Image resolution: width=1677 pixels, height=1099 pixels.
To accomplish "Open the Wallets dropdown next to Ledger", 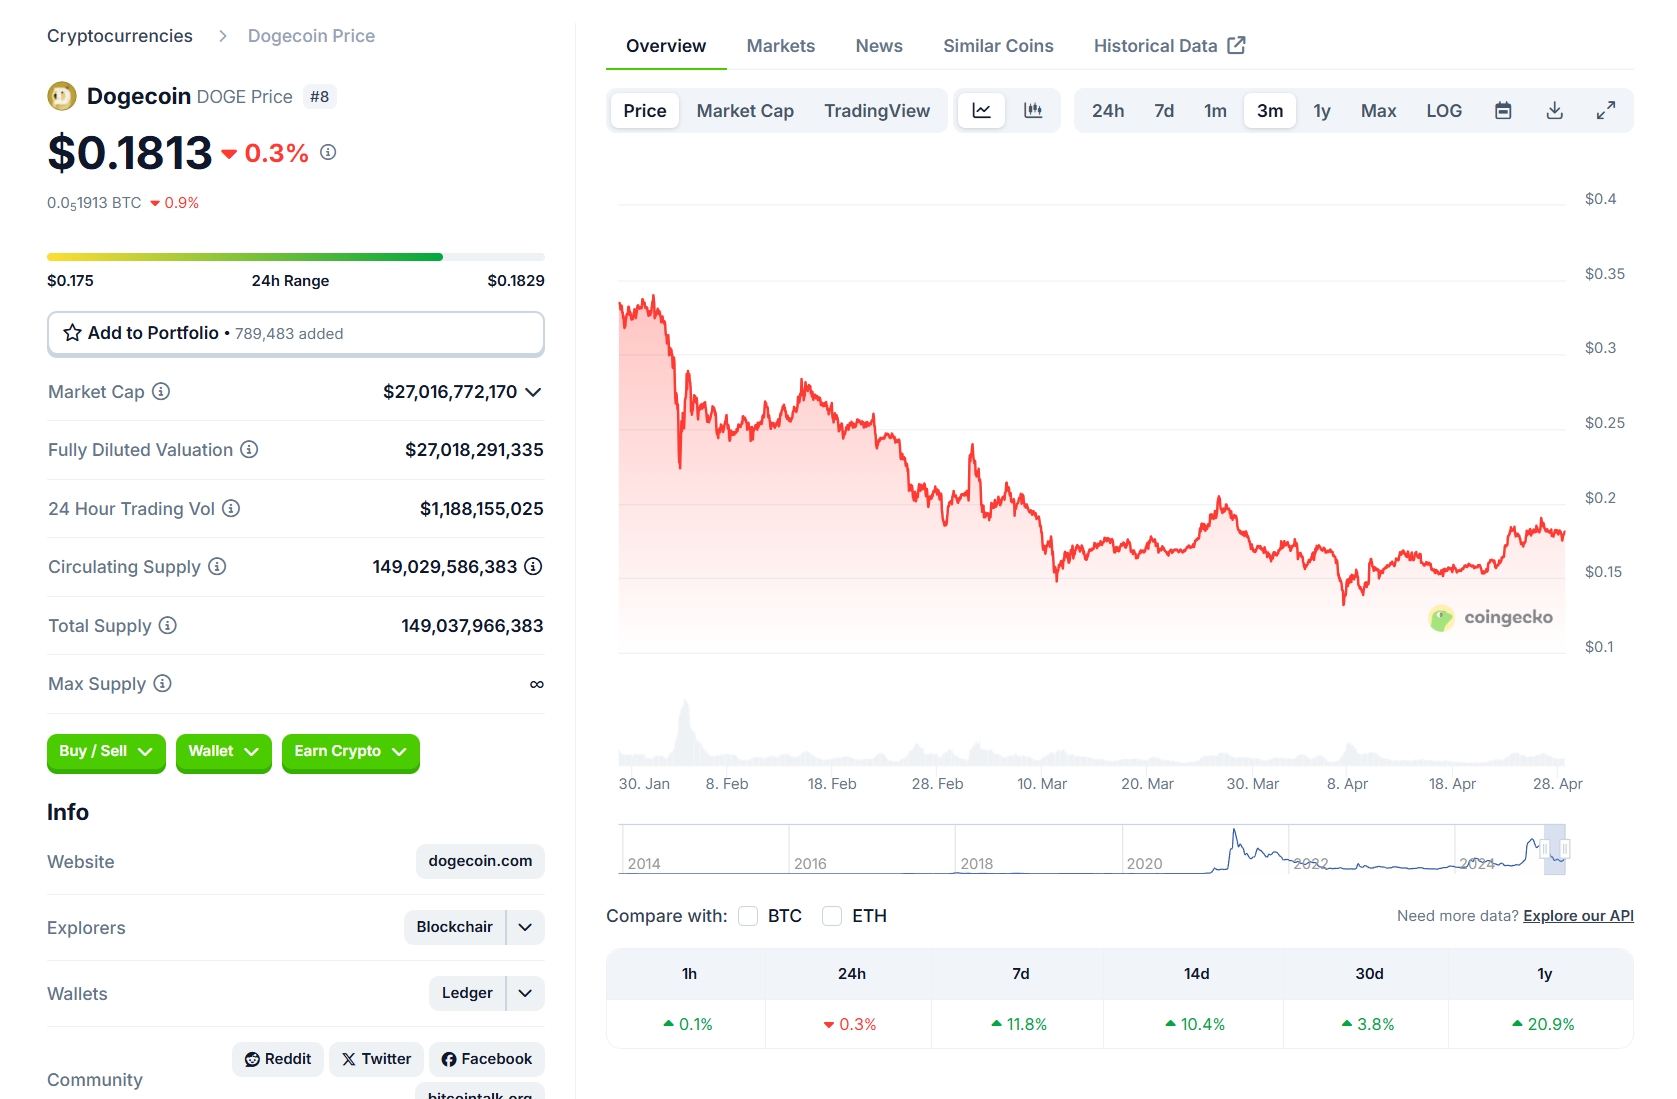I will (524, 993).
